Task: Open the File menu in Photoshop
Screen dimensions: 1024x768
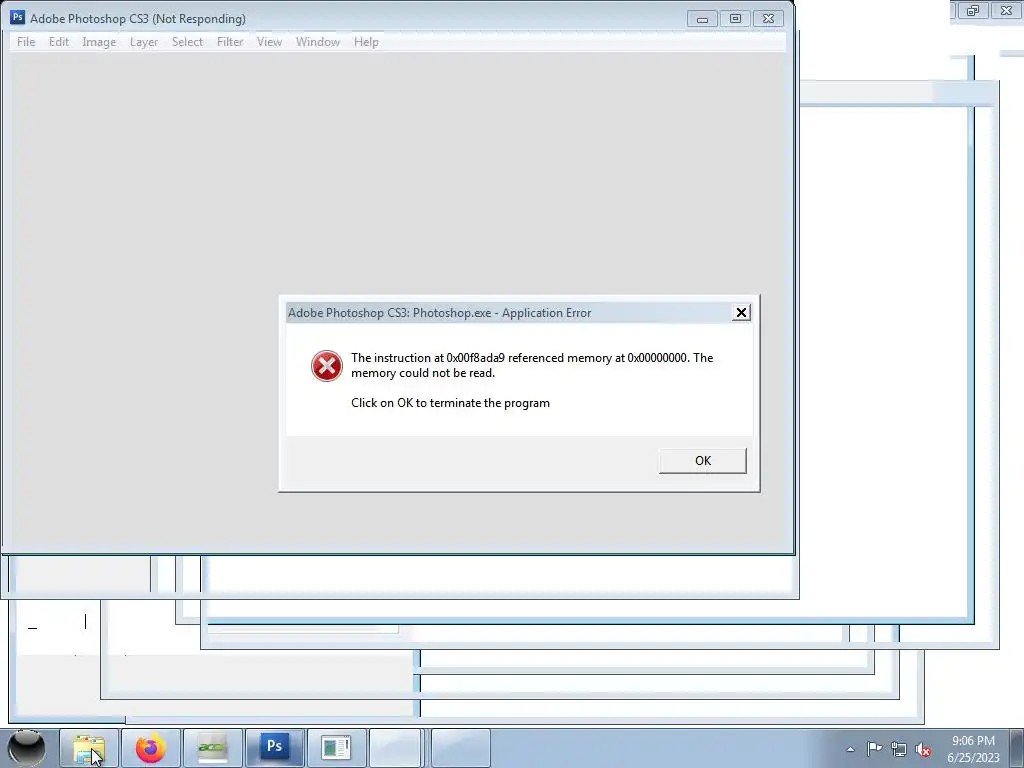Action: pyautogui.click(x=26, y=42)
